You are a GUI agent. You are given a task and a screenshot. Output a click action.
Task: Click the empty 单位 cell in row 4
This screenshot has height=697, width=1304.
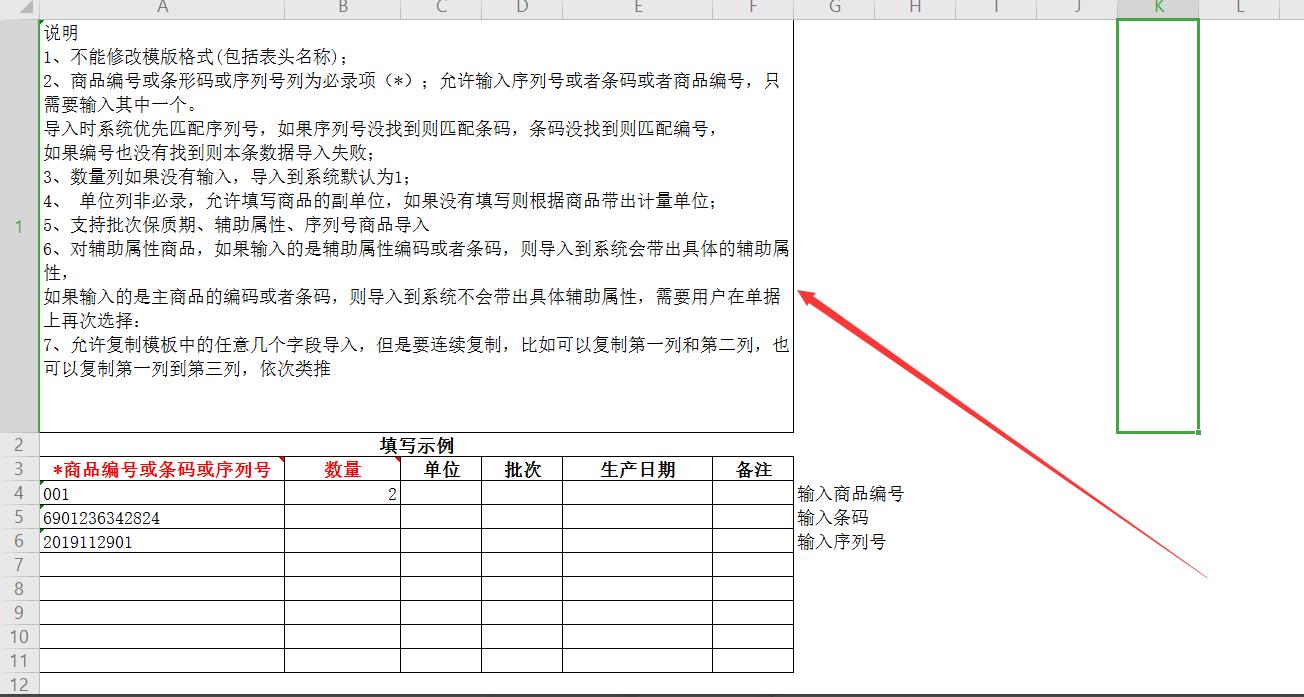click(x=441, y=493)
